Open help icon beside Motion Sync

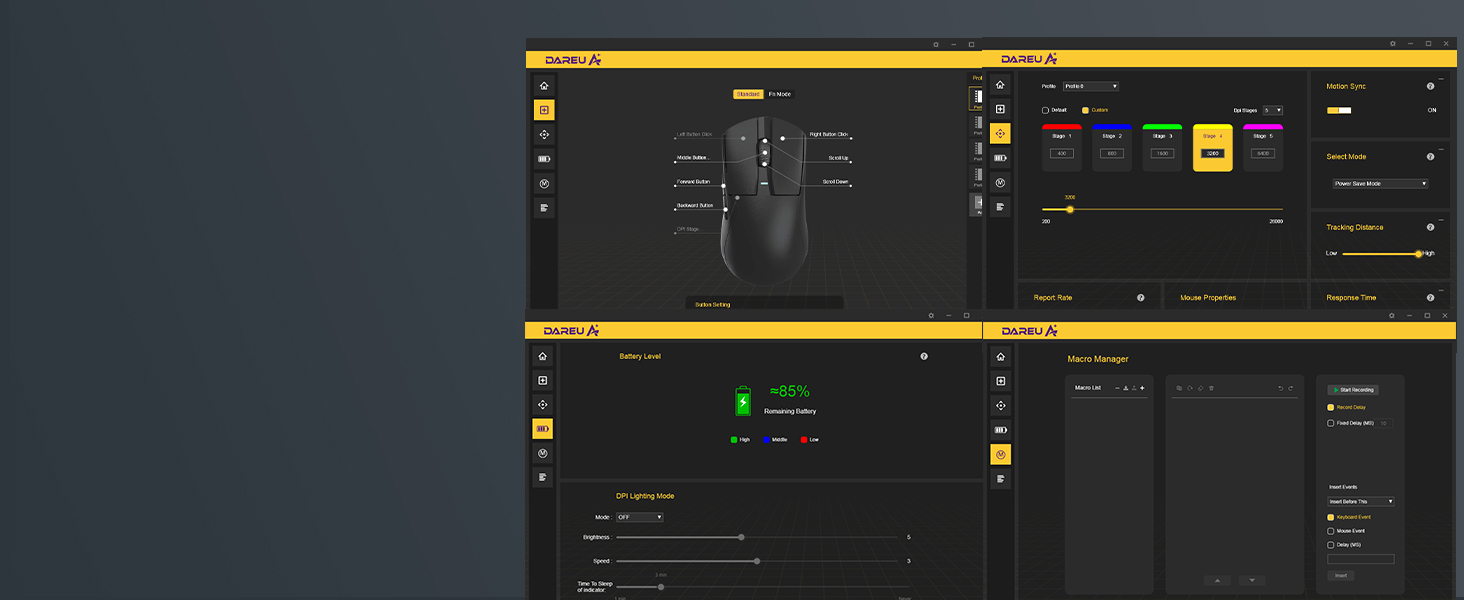[x=1430, y=86]
